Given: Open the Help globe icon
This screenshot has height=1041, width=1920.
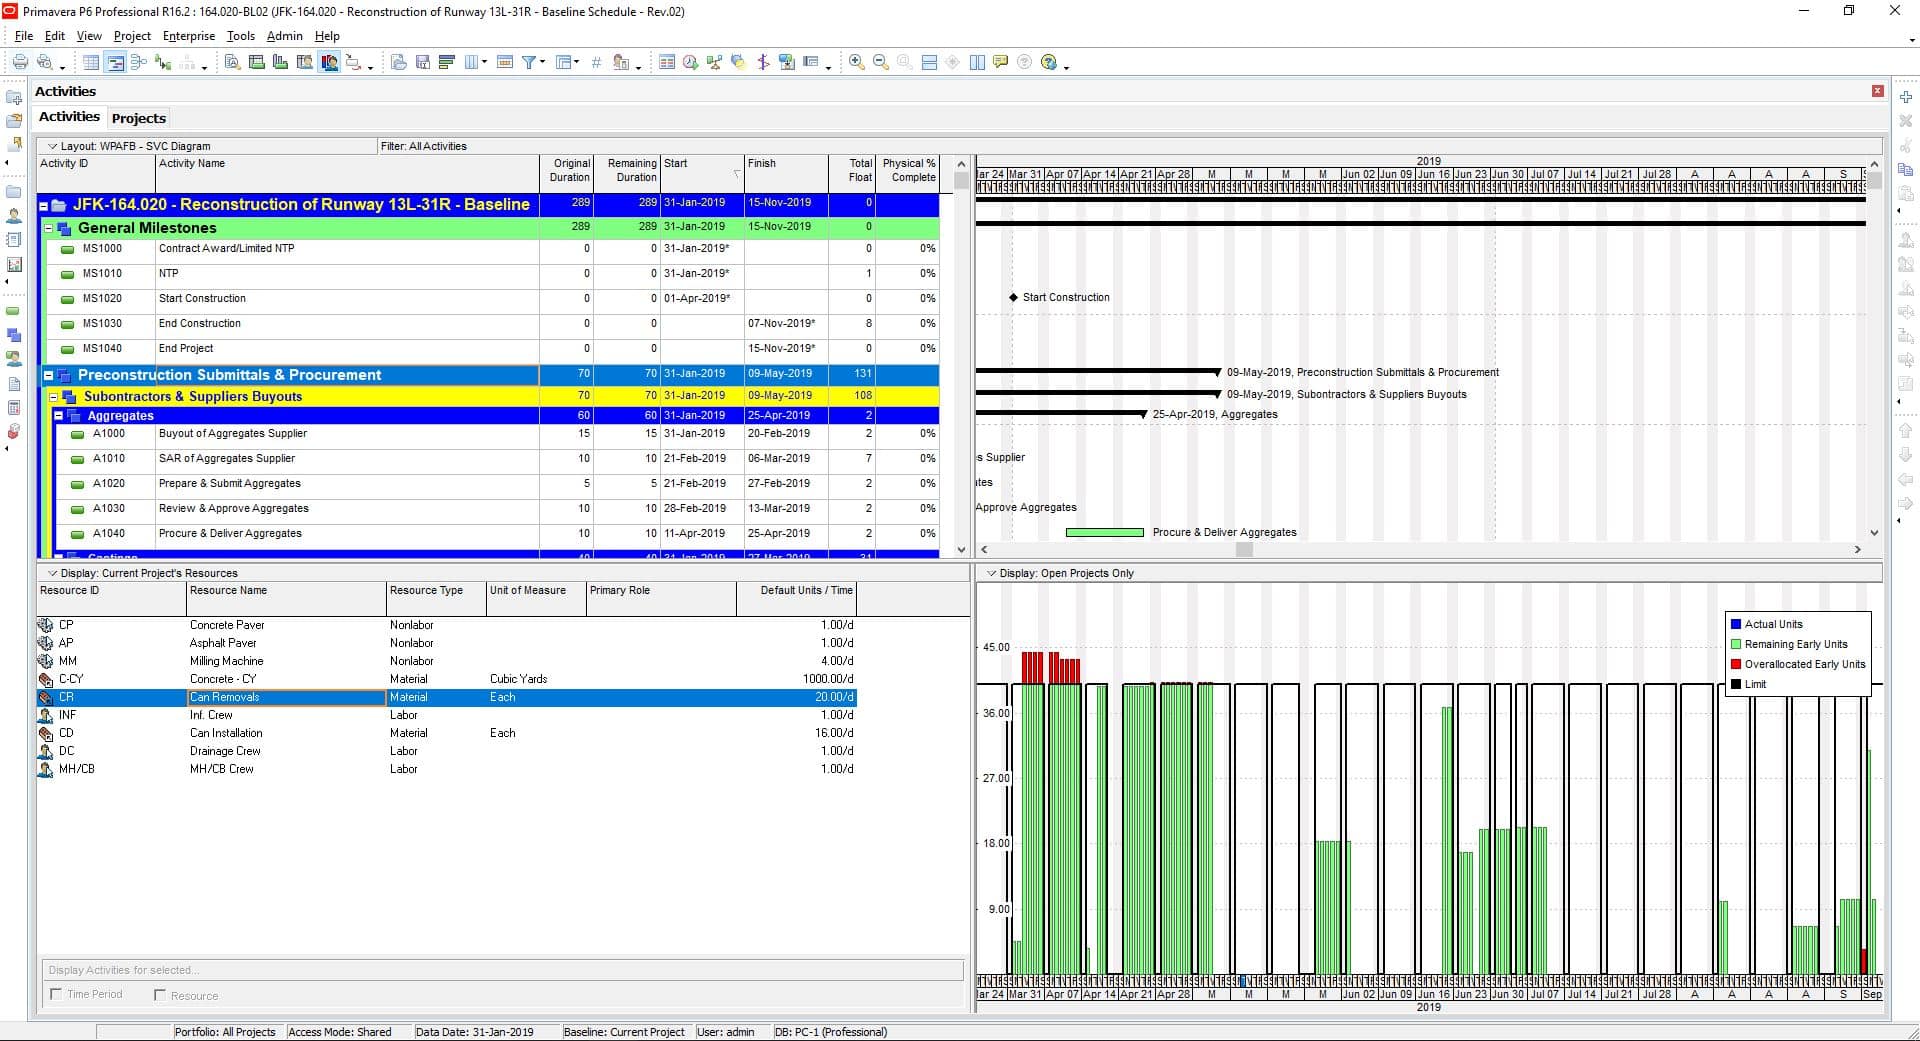Looking at the screenshot, I should pyautogui.click(x=1048, y=62).
